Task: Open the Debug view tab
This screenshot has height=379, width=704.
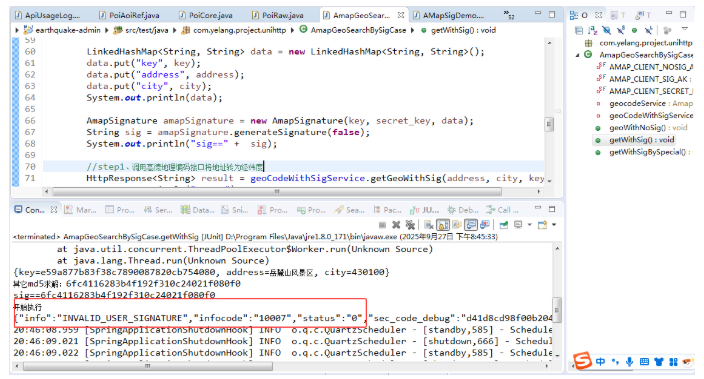Action: 462,210
